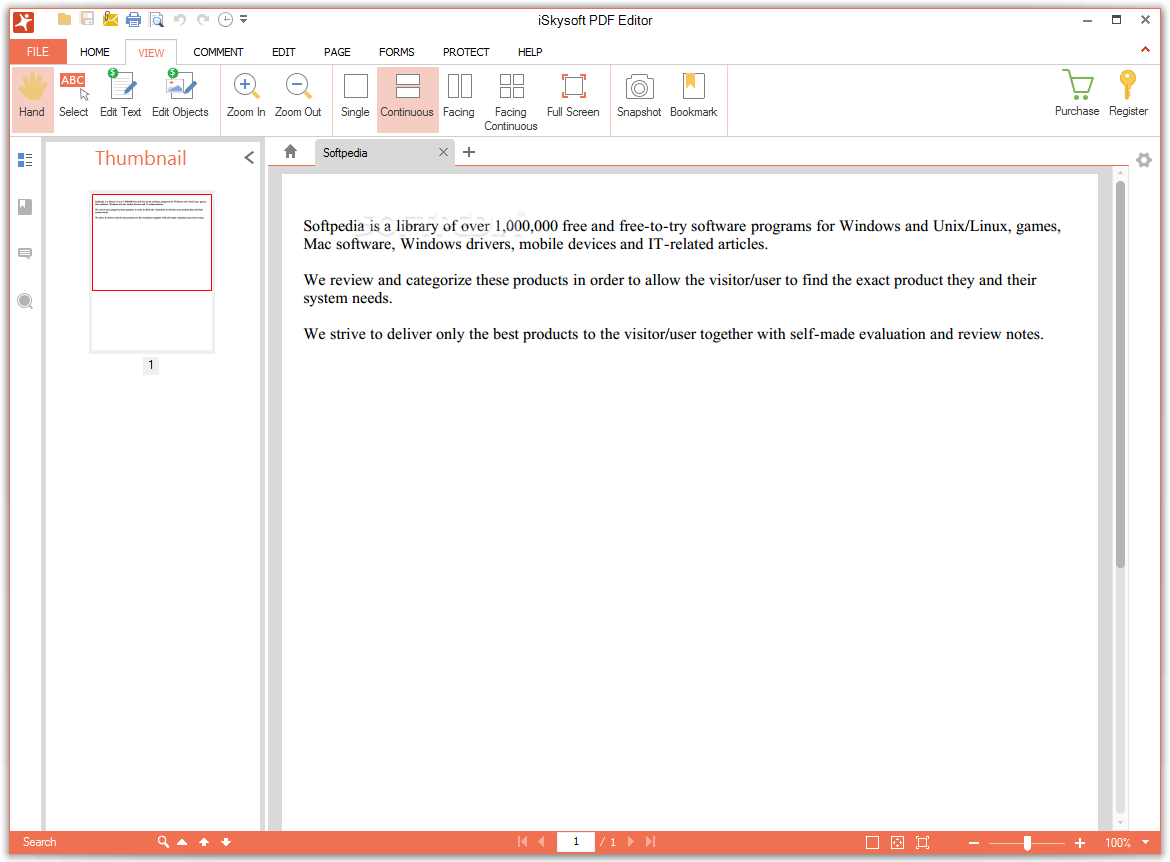Open the Search sidebar panel

(25, 301)
